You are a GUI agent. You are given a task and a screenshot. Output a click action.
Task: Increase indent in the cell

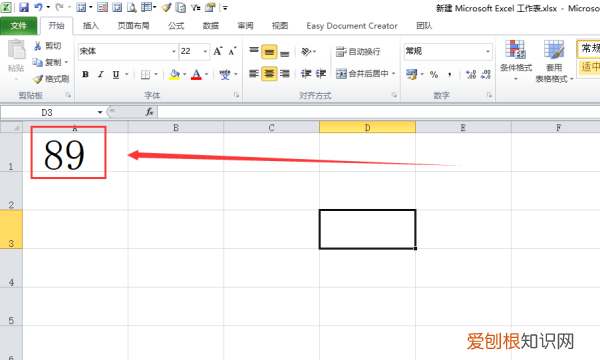tap(321, 73)
